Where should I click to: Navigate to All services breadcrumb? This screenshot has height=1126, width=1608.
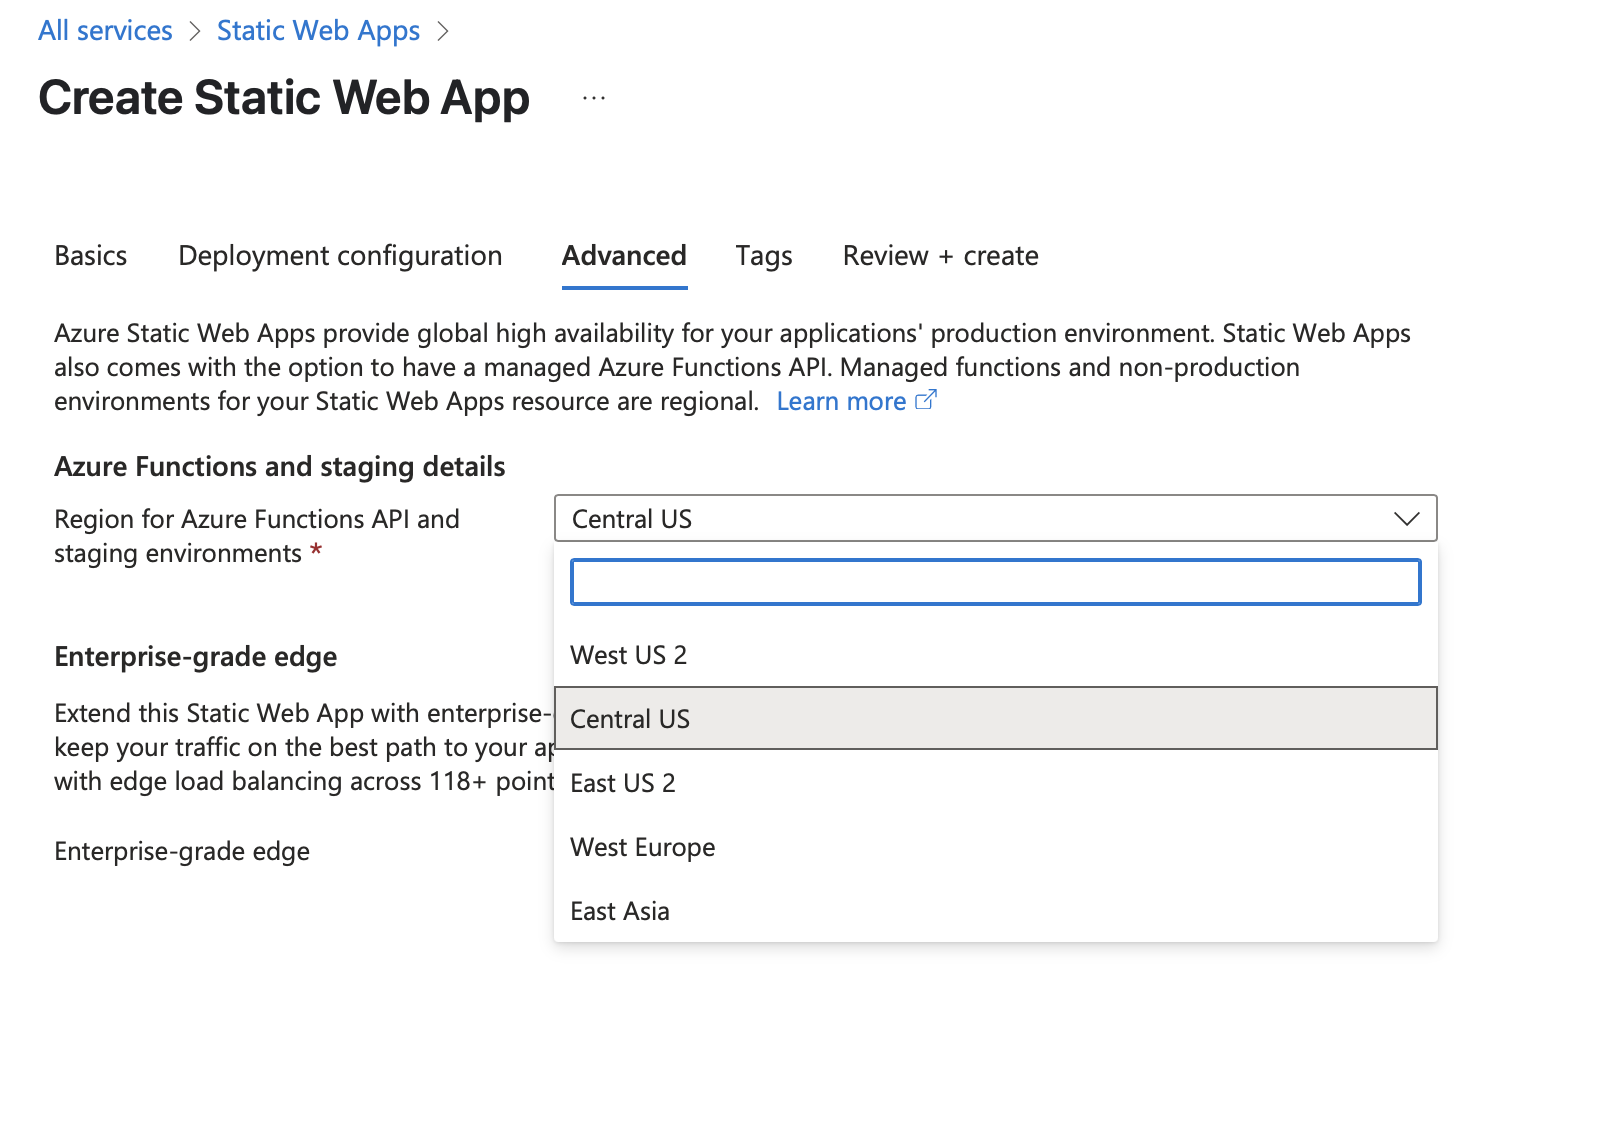point(105,31)
